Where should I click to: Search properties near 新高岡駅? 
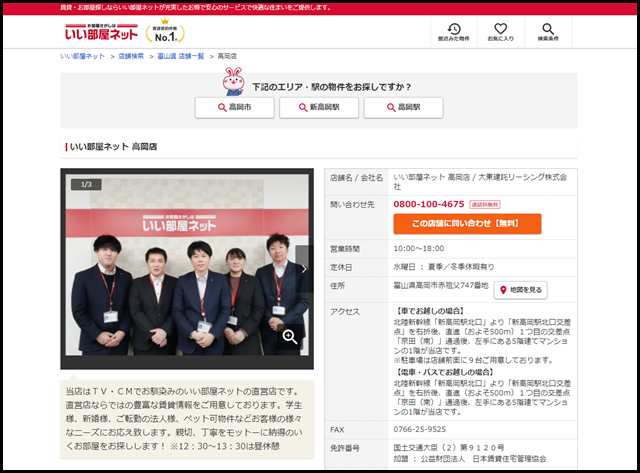tap(319, 108)
